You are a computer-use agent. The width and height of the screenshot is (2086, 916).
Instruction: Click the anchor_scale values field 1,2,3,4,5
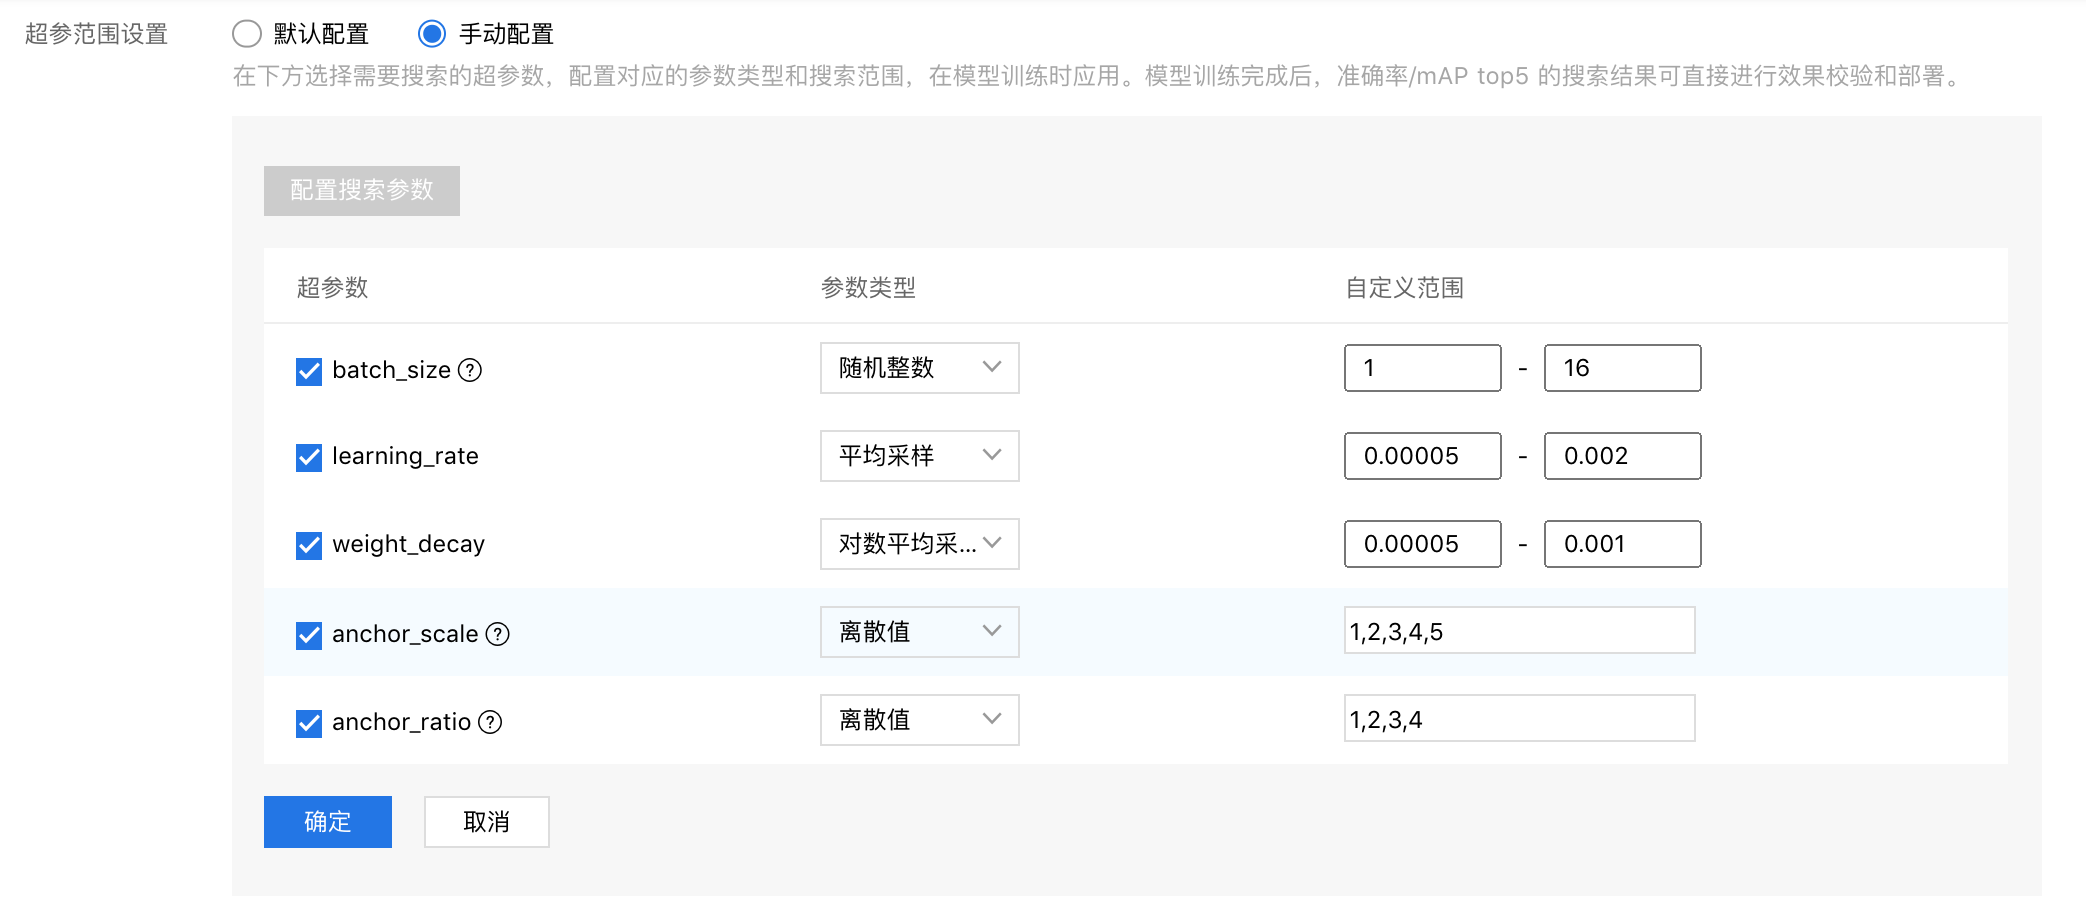pos(1520,631)
